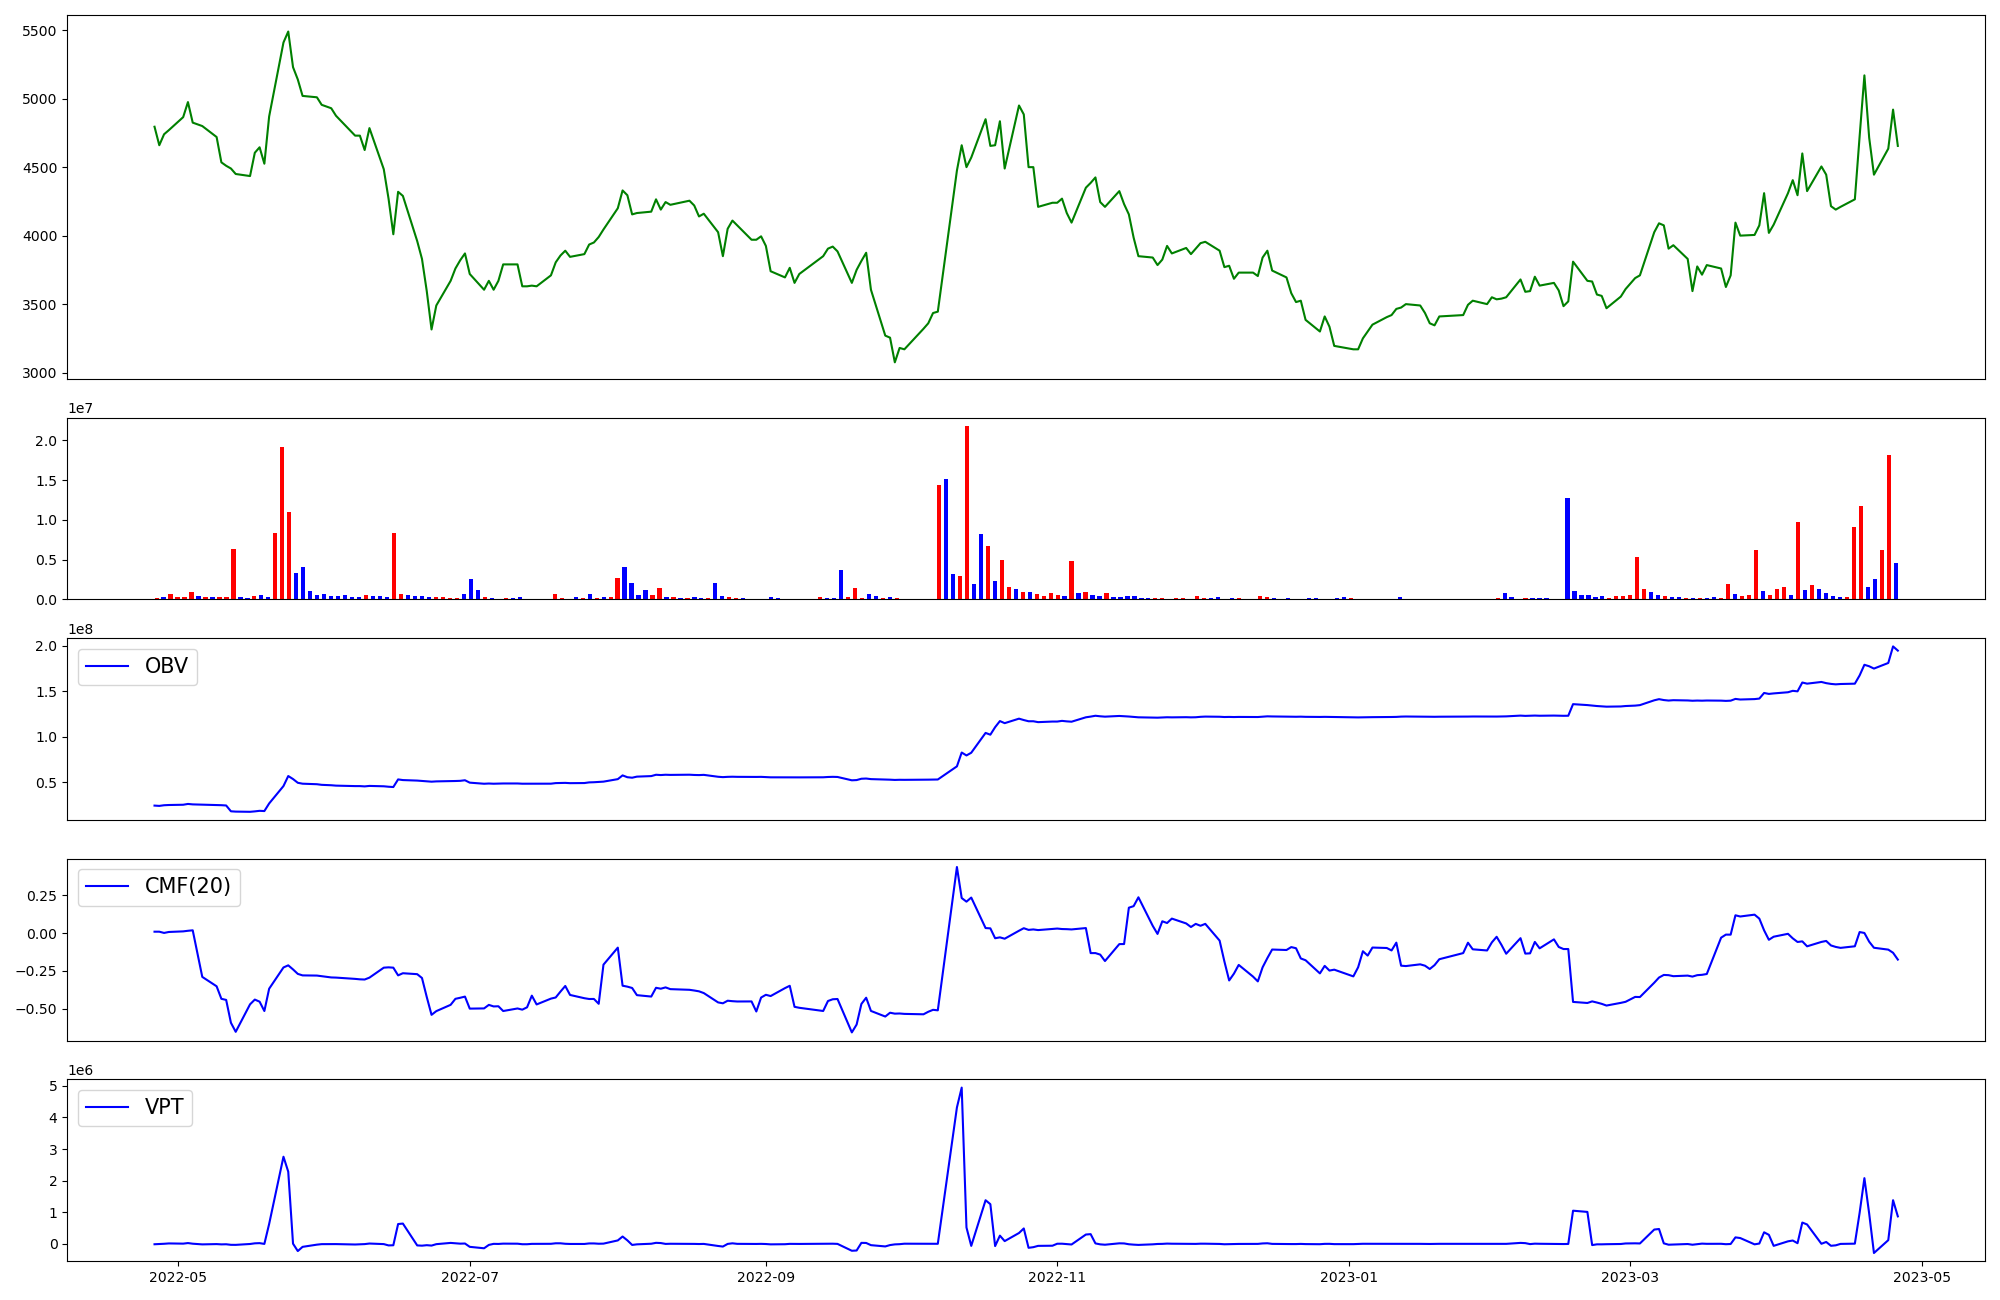Click the 2023-01 x-axis date label
2000x1300 pixels.
[x=1349, y=1277]
